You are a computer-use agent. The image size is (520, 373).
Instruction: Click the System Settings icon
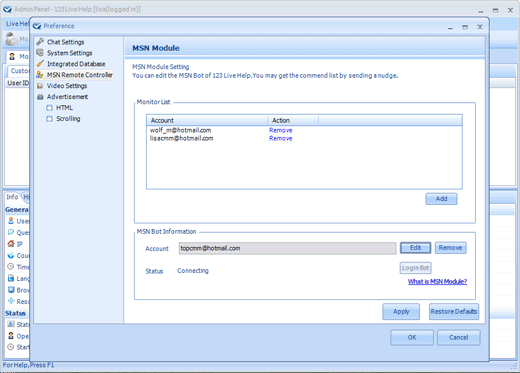(40, 53)
